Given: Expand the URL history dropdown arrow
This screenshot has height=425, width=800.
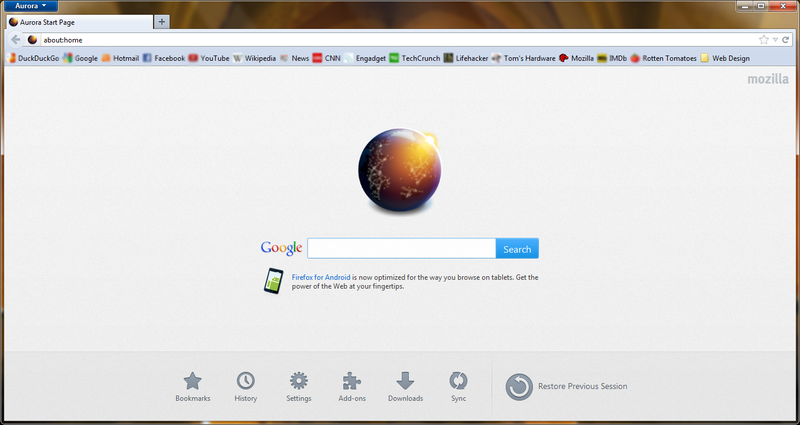Looking at the screenshot, I should point(775,40).
